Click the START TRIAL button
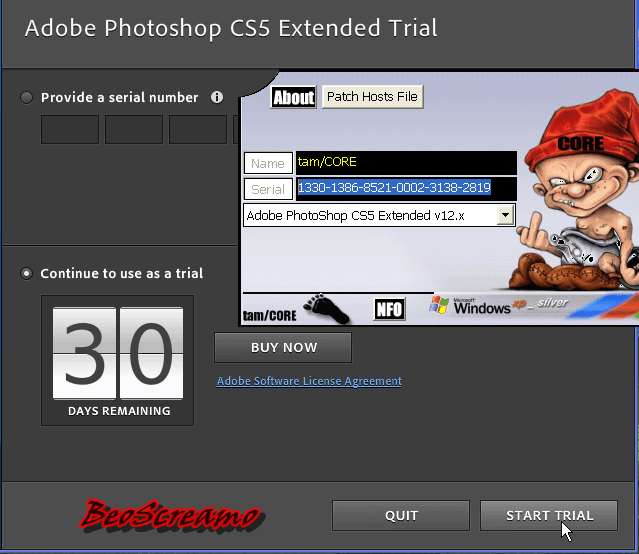This screenshot has width=639, height=554. point(549,516)
